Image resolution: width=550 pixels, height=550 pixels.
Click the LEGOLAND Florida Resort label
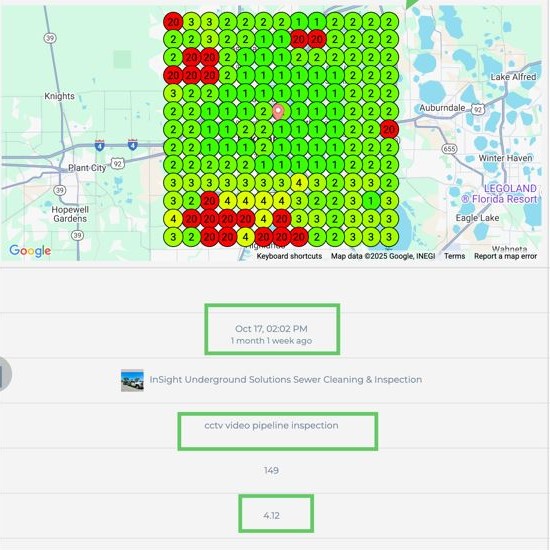[500, 194]
